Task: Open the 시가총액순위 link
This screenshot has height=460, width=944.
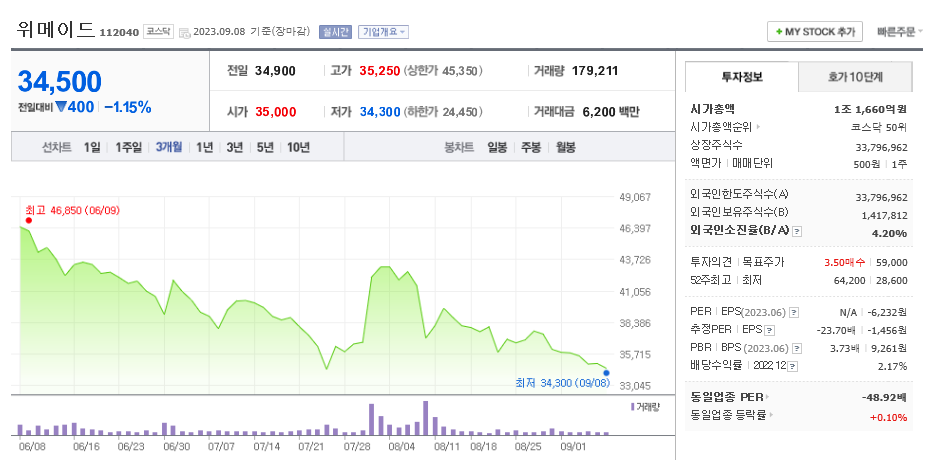Action: click(722, 127)
